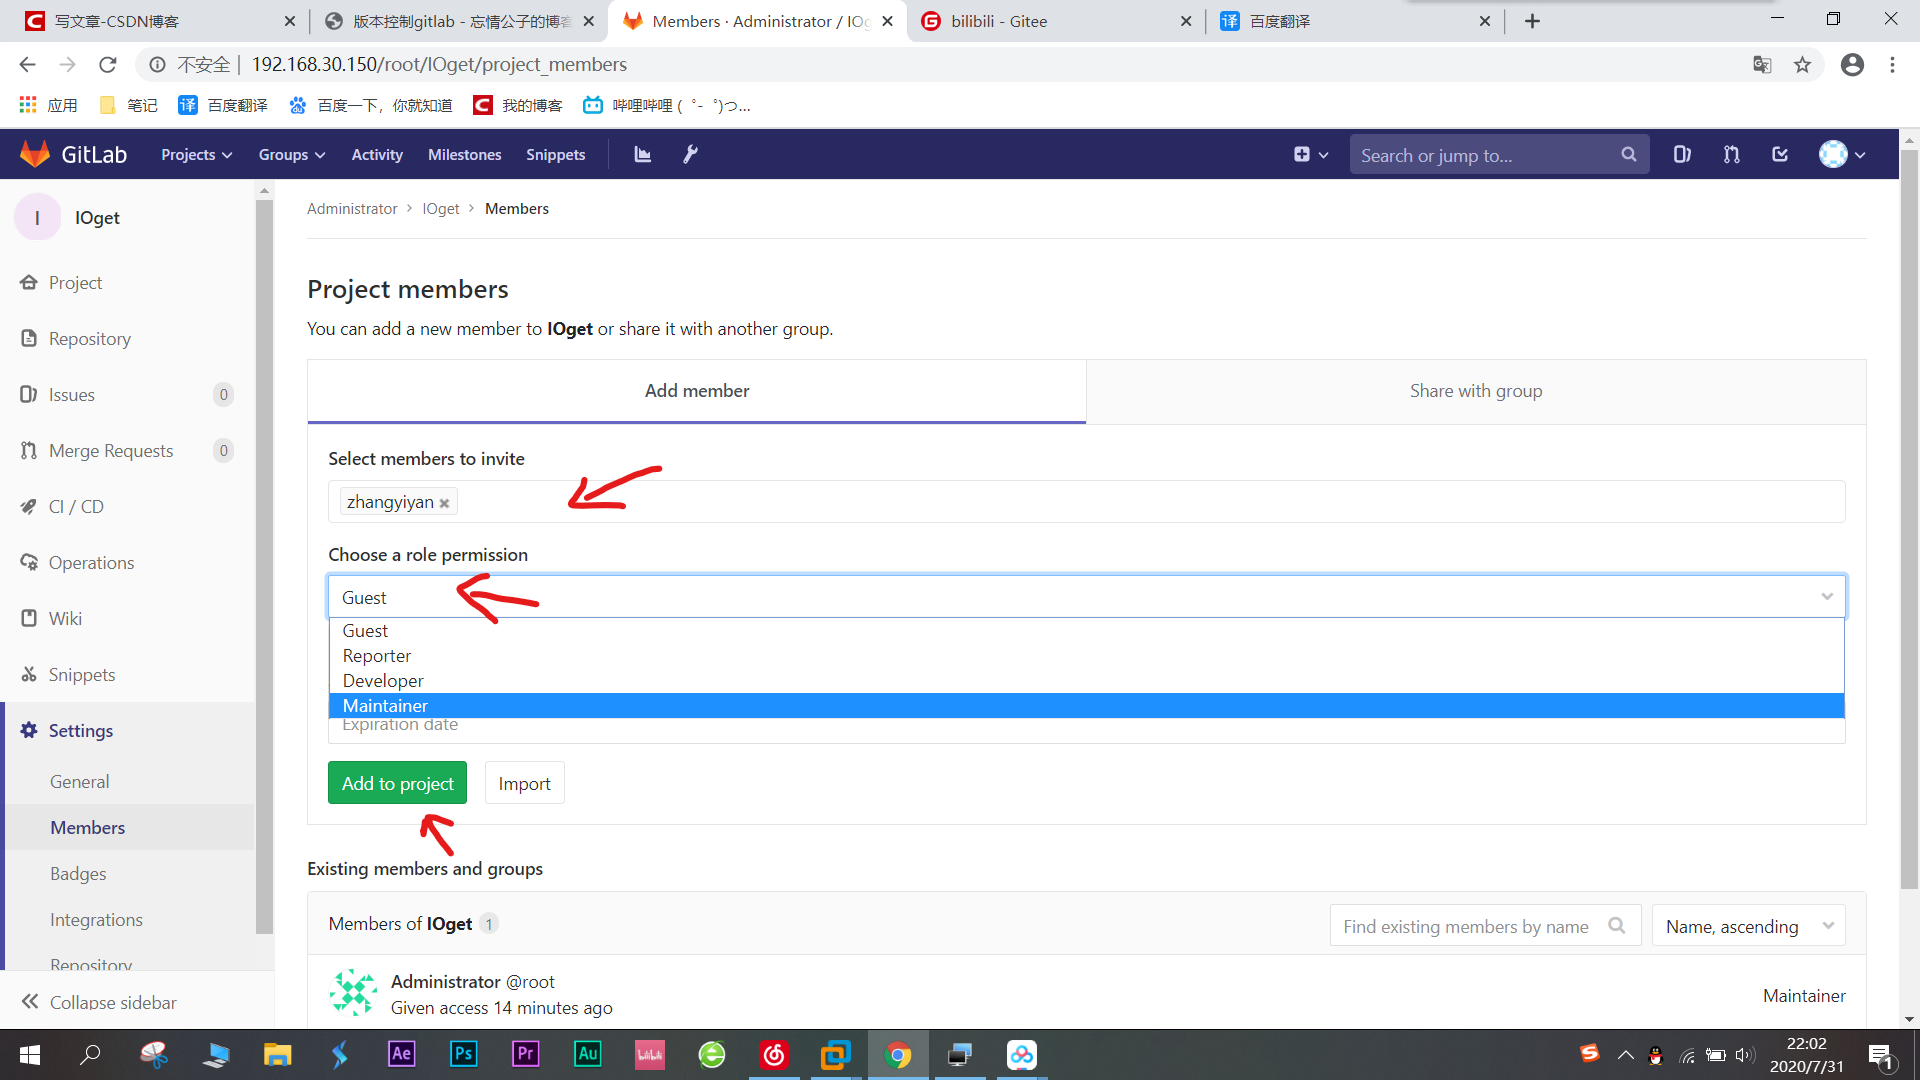Open the Todos checkmark icon in the navbar
The image size is (1920, 1080).
[x=1780, y=154]
